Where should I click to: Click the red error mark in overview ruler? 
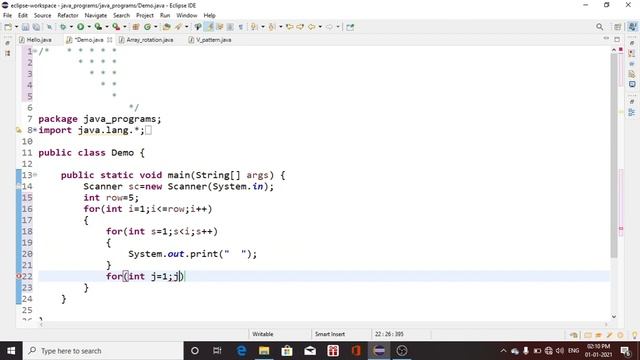[x=621, y=229]
